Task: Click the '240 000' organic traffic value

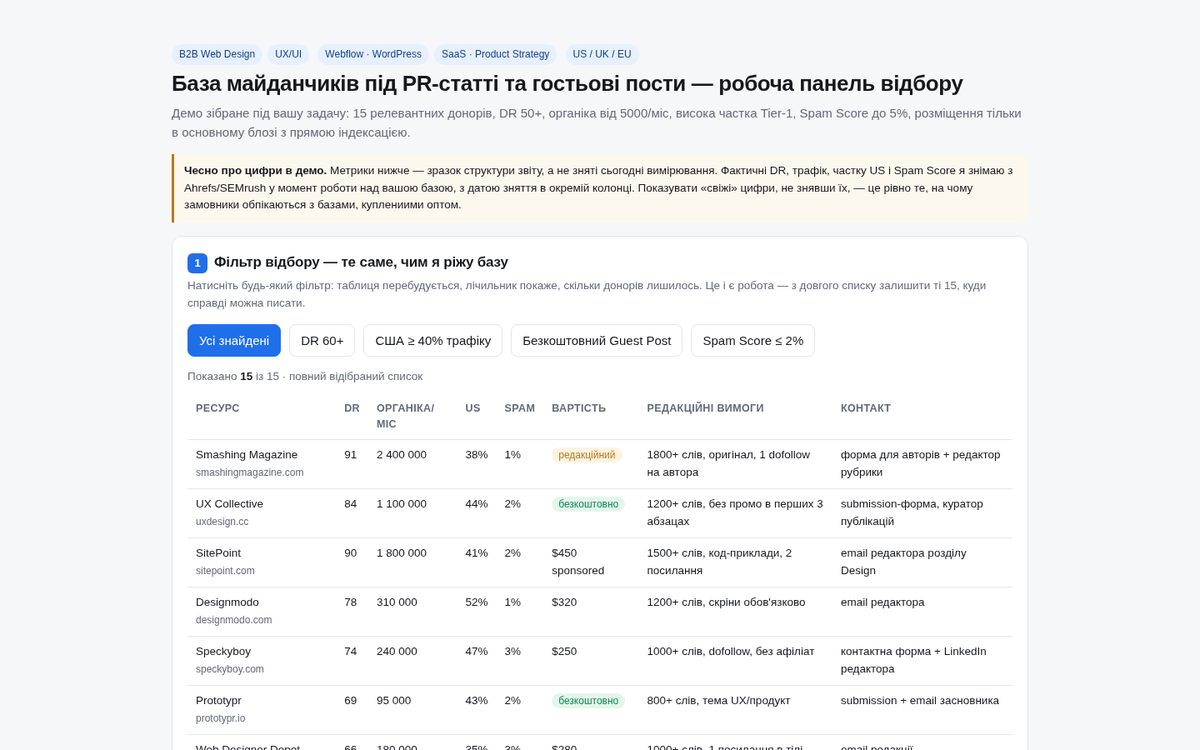Action: (x=397, y=651)
